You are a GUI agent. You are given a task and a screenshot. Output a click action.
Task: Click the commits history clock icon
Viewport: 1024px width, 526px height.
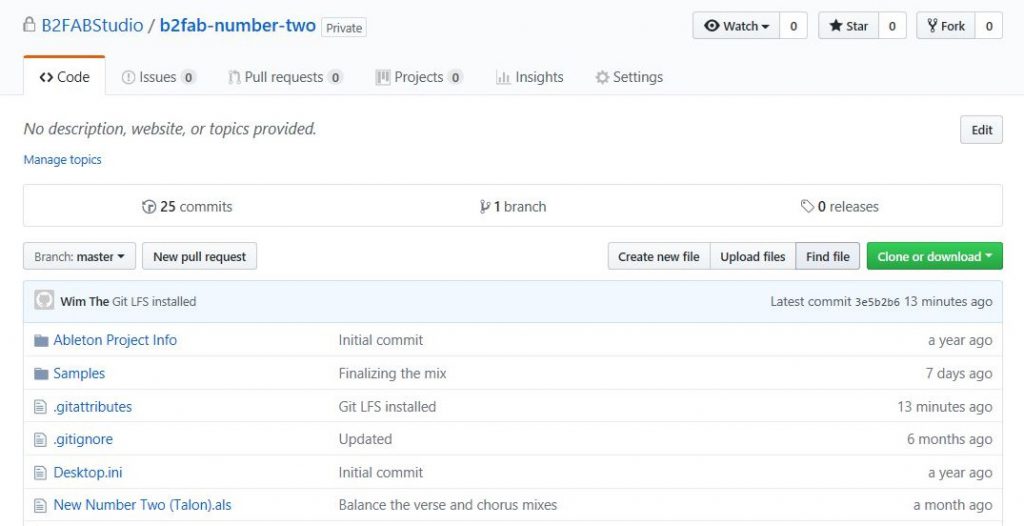pyautogui.click(x=149, y=206)
